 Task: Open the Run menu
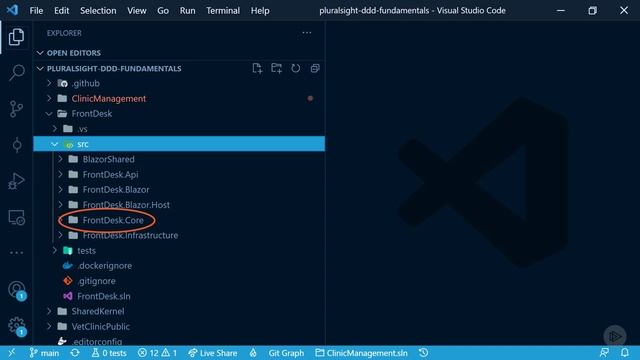[187, 11]
